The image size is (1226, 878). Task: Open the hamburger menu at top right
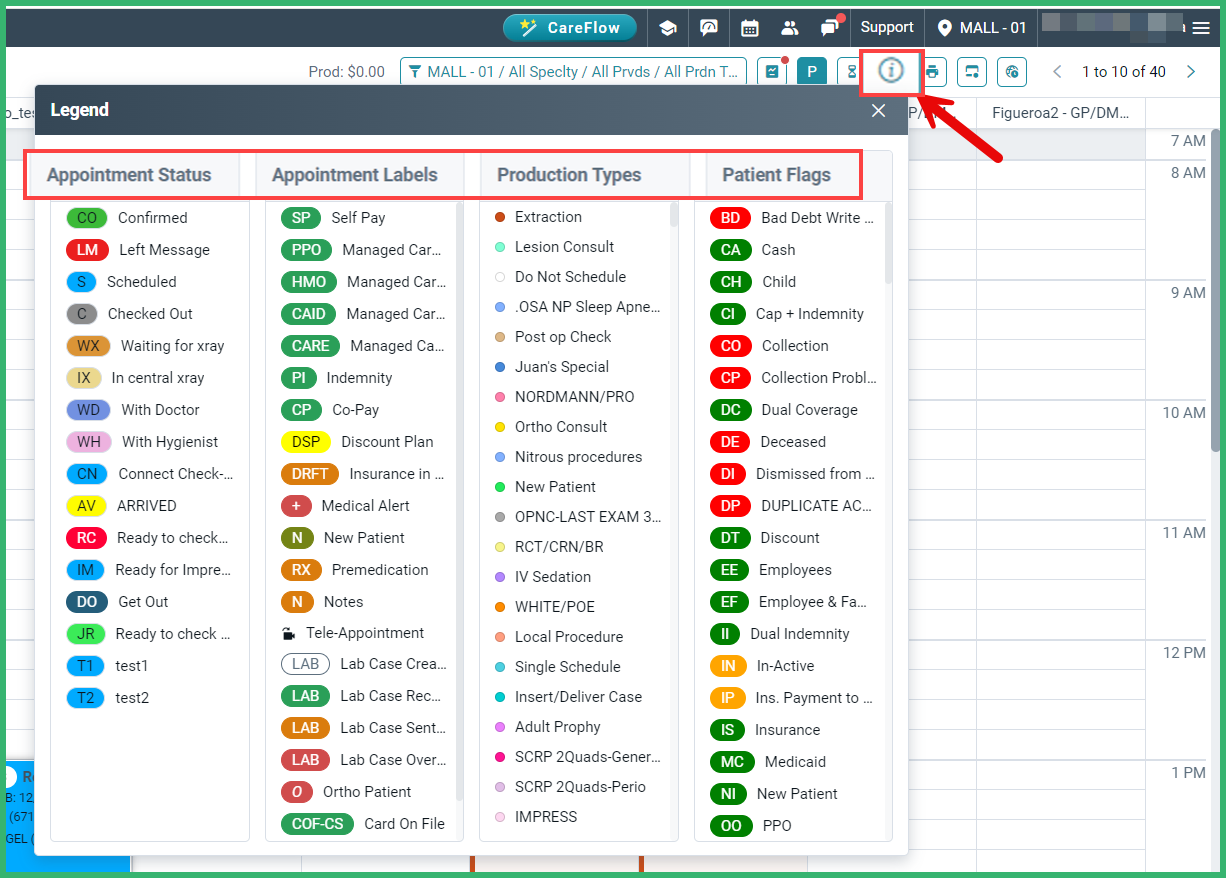(x=1200, y=27)
